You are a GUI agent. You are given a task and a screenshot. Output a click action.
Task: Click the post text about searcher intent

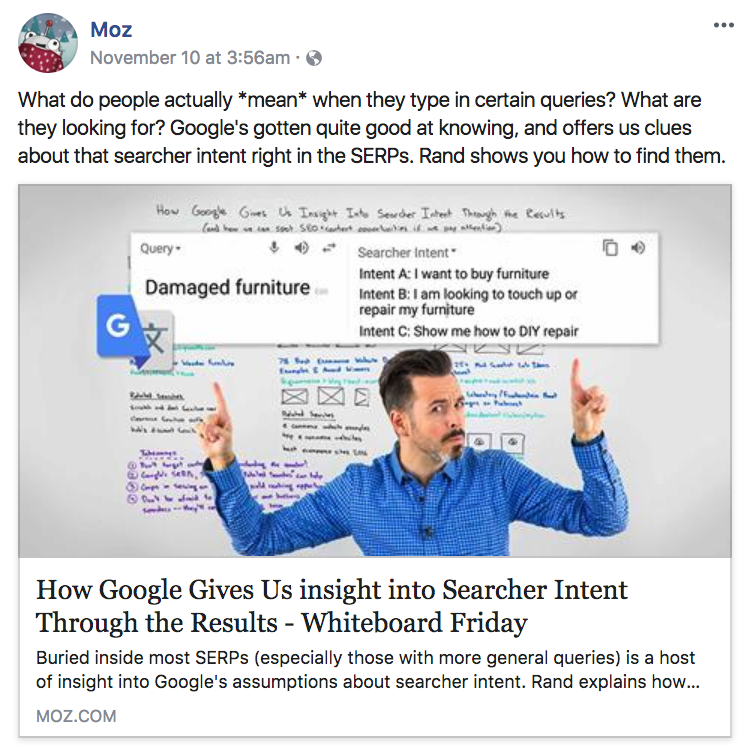[x=372, y=128]
